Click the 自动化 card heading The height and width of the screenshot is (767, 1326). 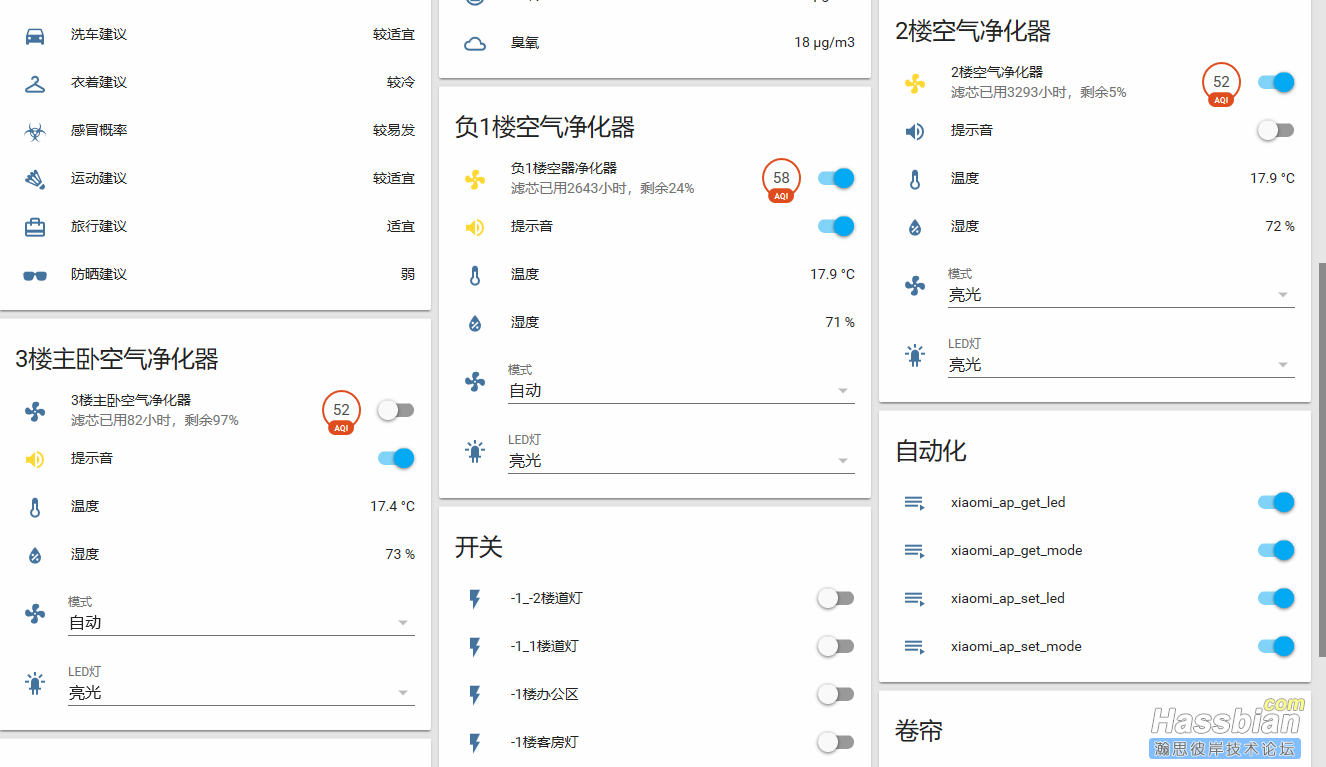[x=931, y=451]
